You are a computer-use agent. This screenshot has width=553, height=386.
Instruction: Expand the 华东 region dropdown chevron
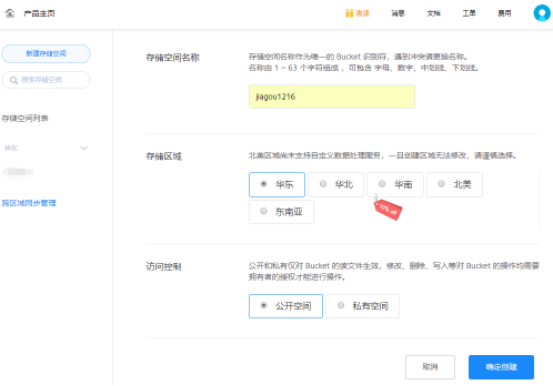[x=84, y=148]
